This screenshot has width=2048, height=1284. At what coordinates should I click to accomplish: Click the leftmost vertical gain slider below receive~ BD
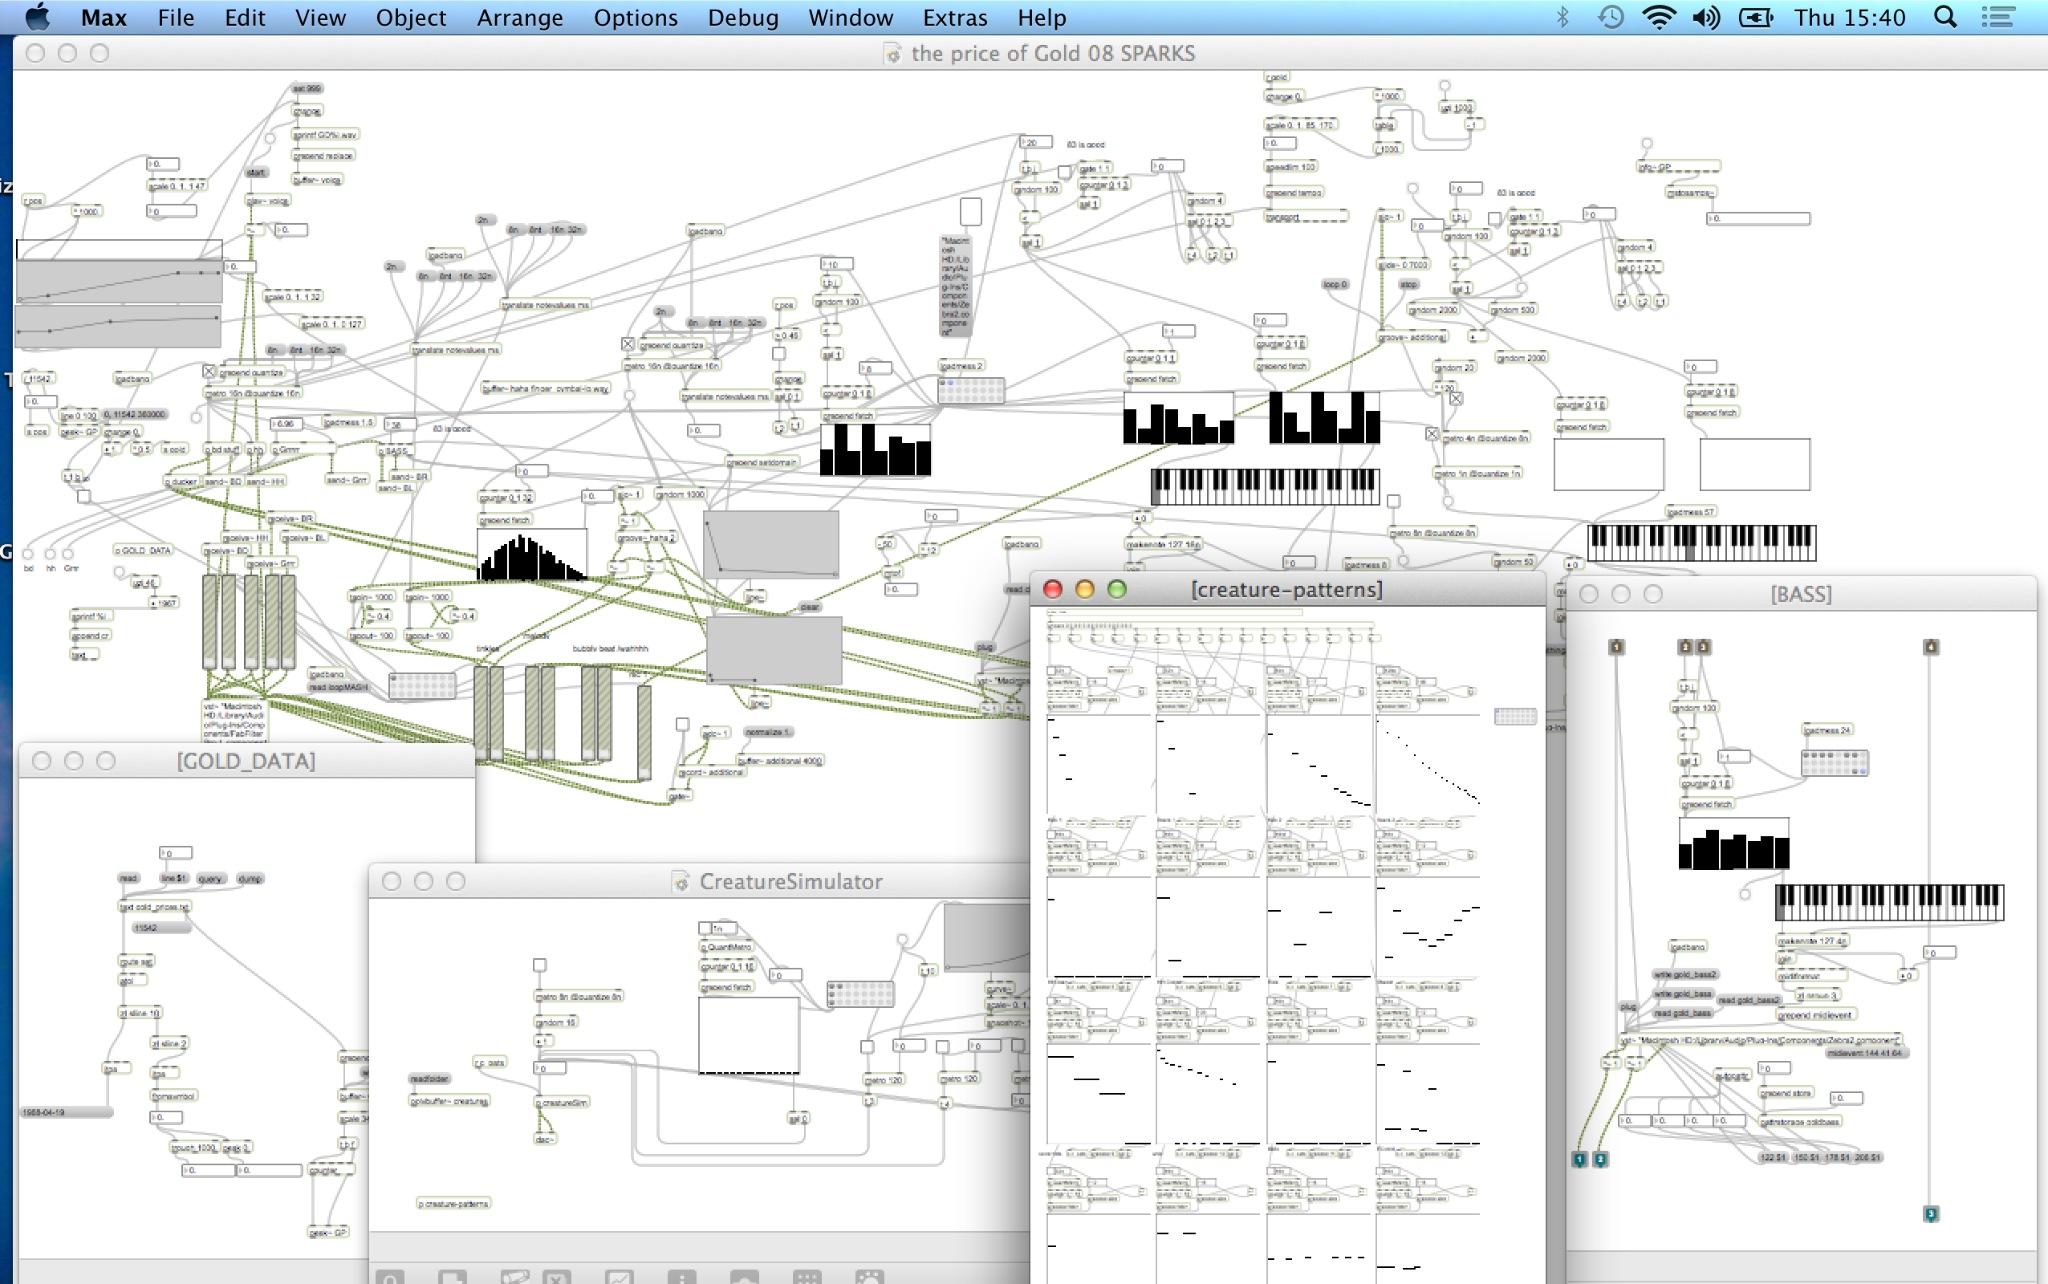210,622
